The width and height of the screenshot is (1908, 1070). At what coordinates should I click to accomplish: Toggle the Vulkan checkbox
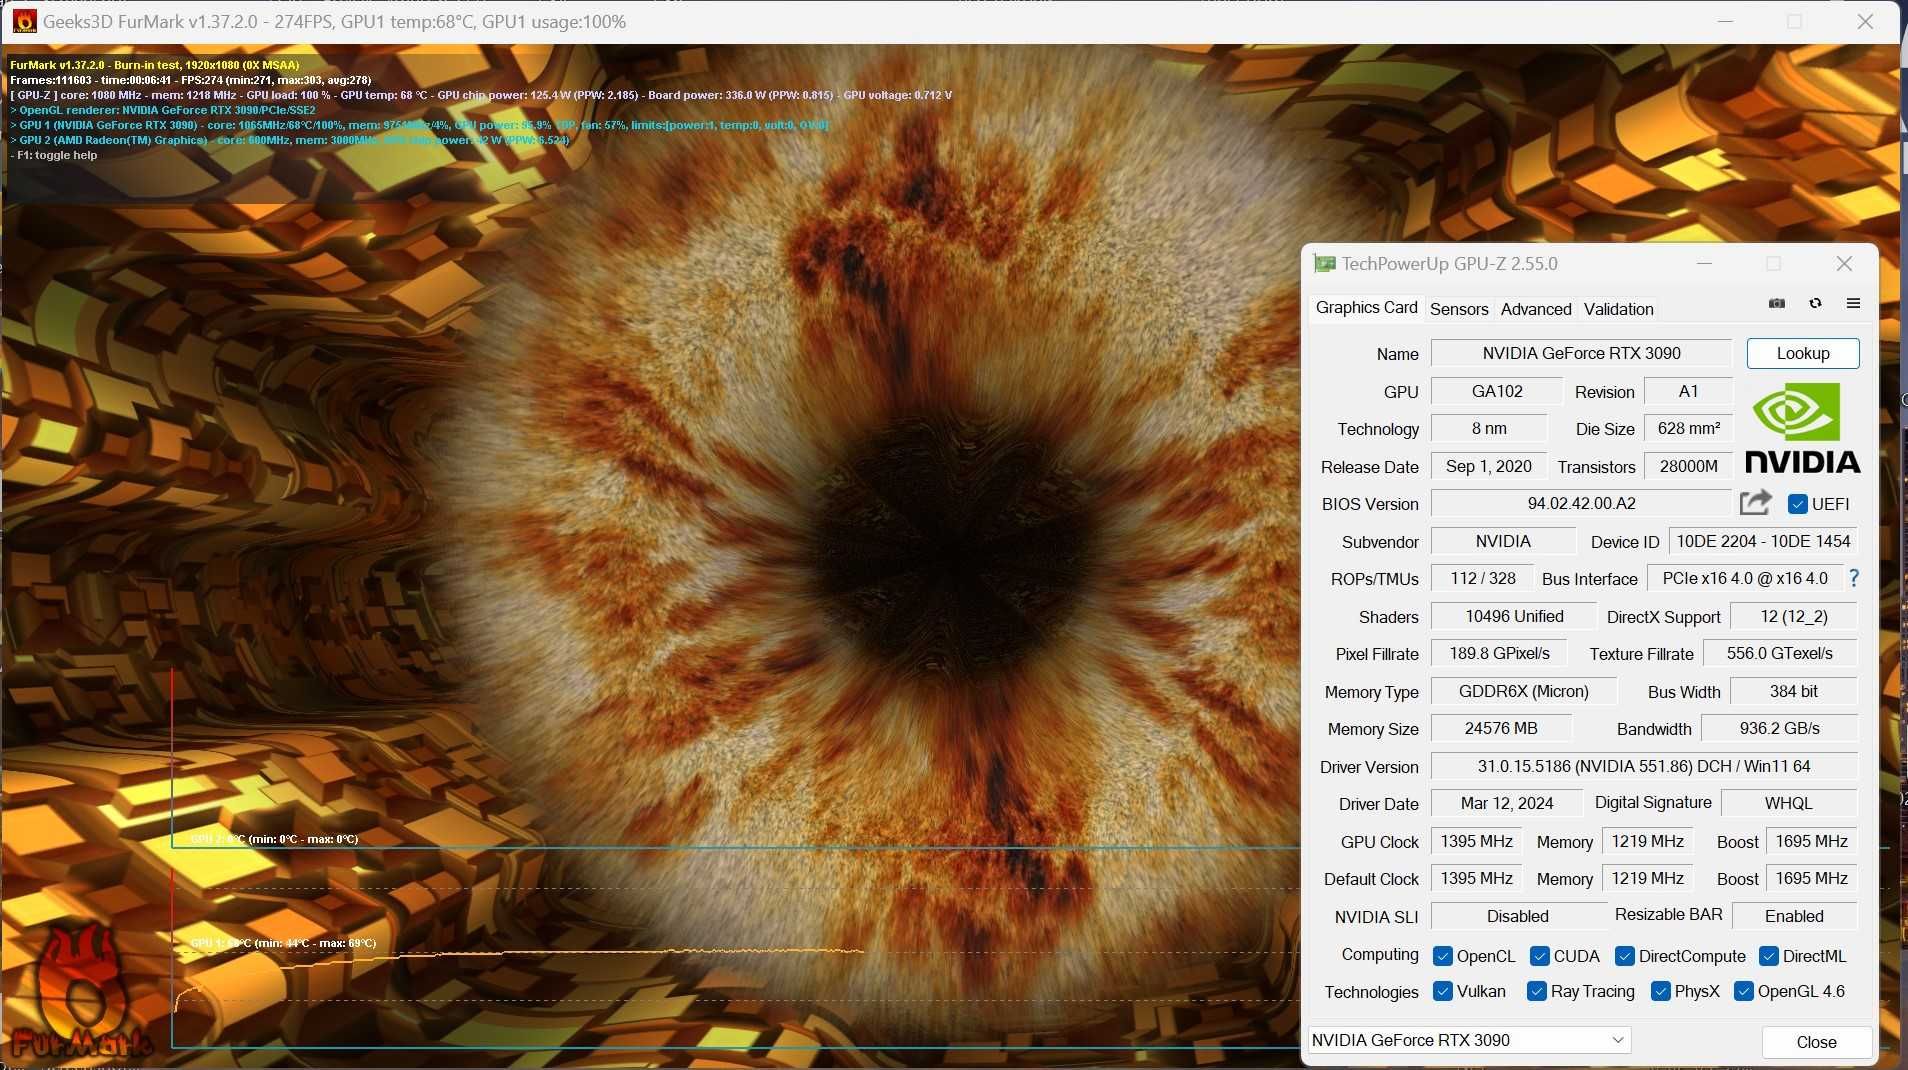1442,991
